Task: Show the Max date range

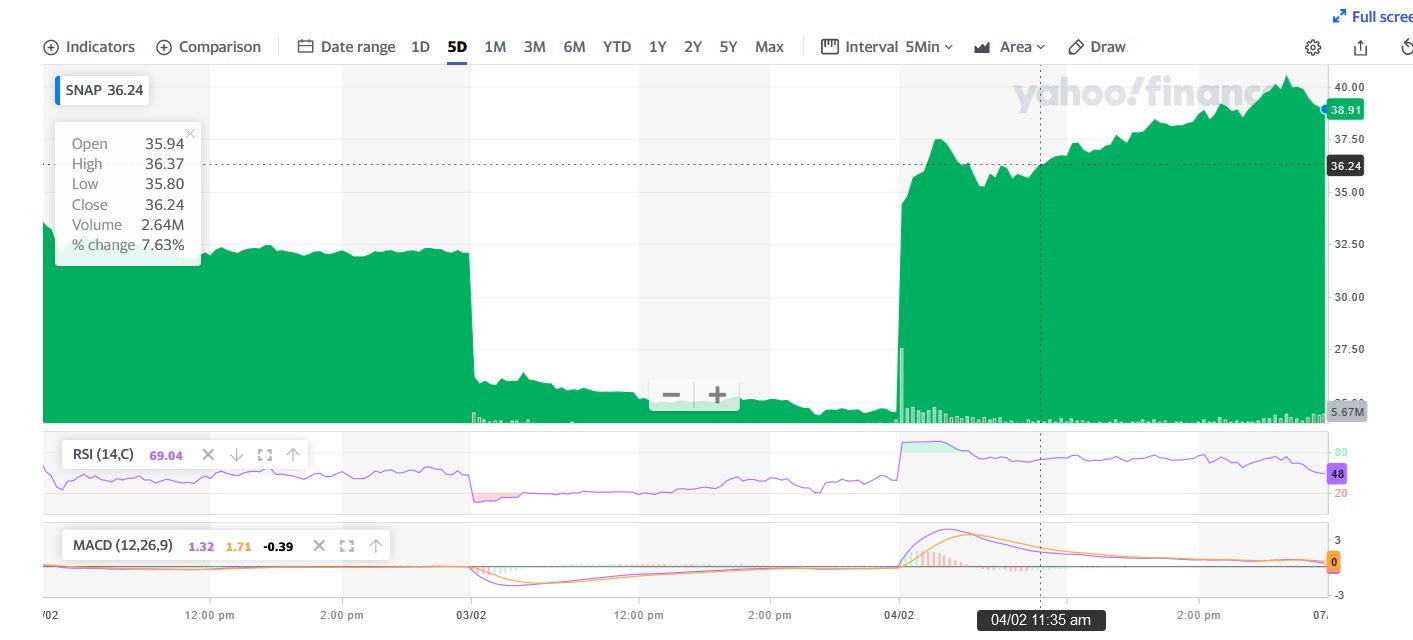Action: 769,47
